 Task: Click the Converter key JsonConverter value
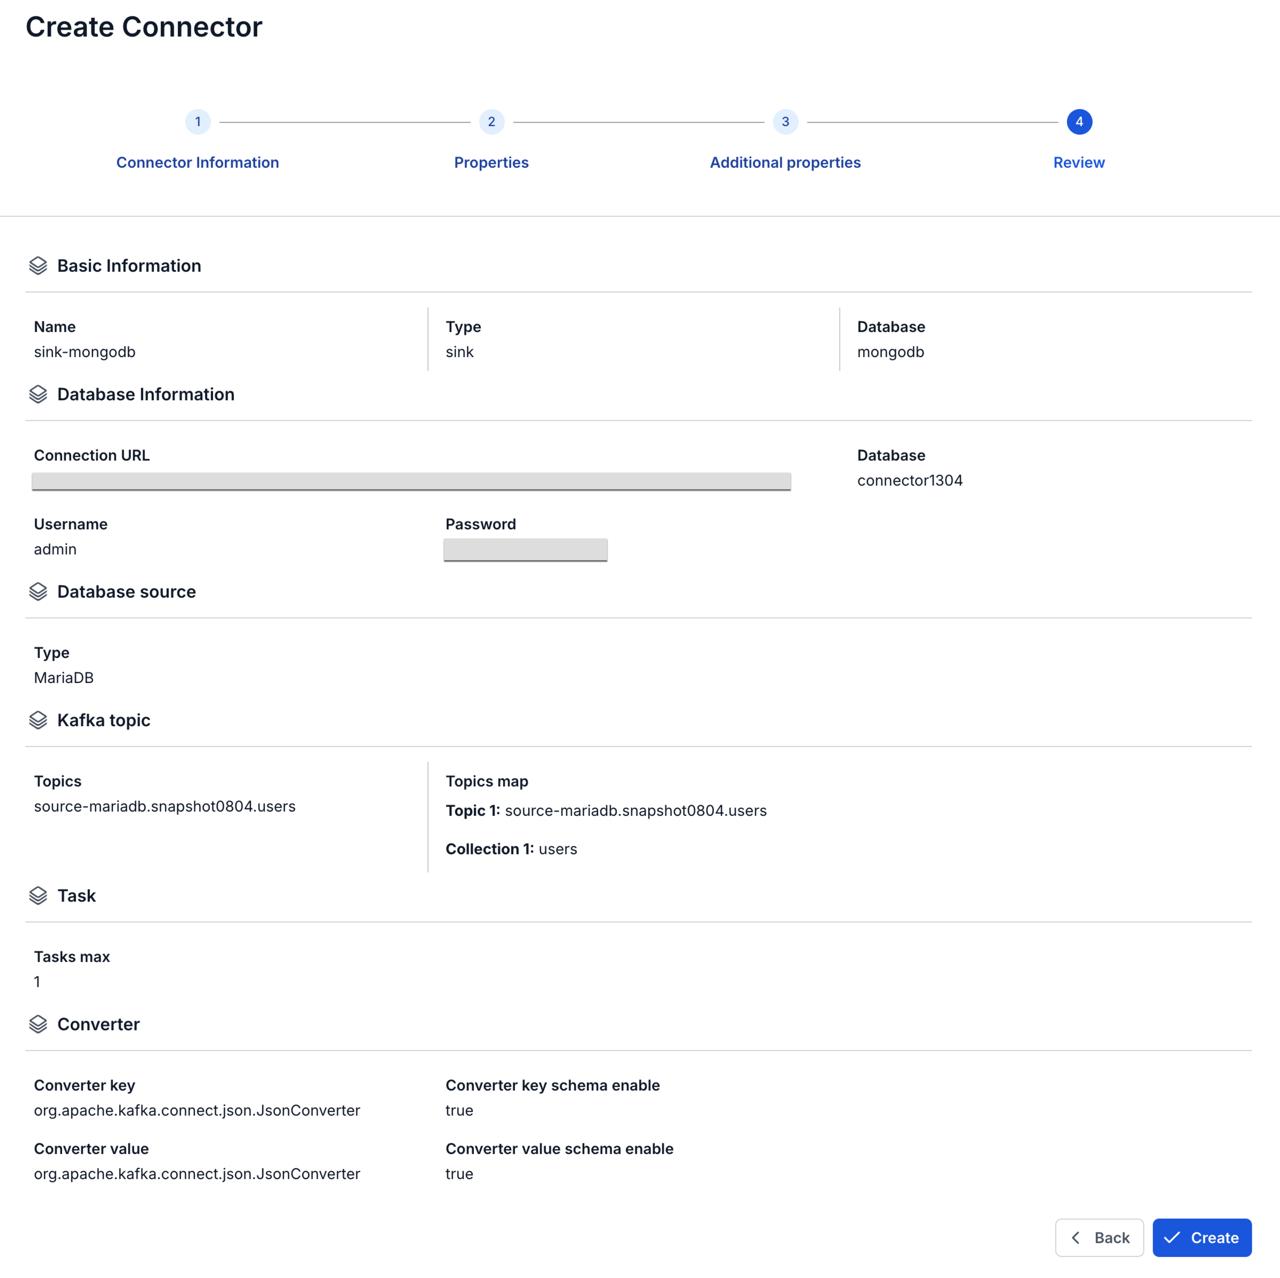(x=197, y=1110)
